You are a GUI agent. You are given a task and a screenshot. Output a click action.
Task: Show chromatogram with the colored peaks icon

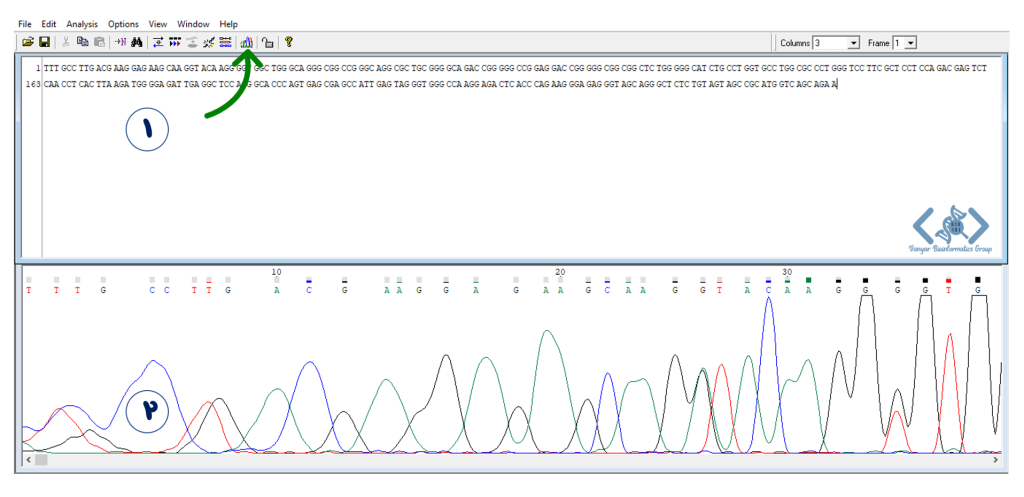pyautogui.click(x=246, y=42)
